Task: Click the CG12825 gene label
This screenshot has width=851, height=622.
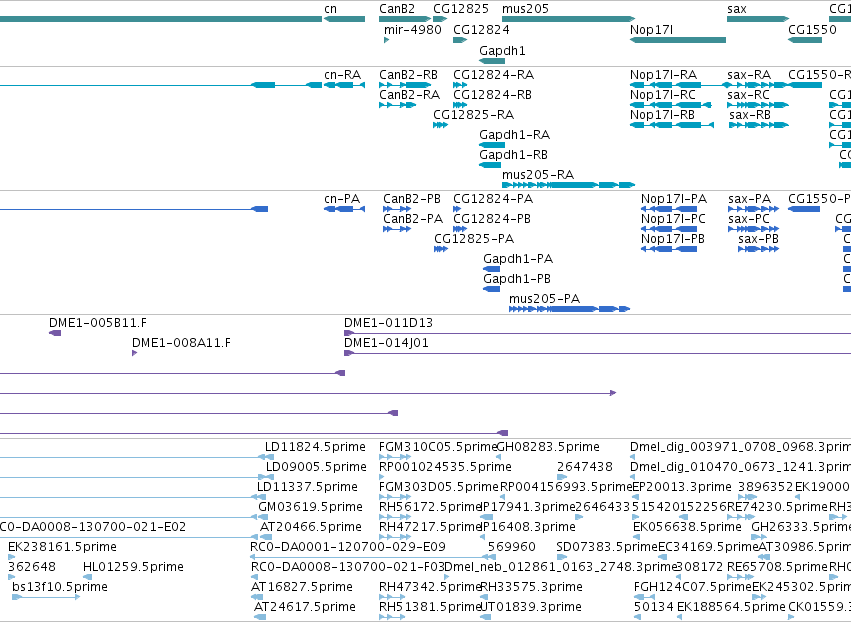Action: click(461, 9)
